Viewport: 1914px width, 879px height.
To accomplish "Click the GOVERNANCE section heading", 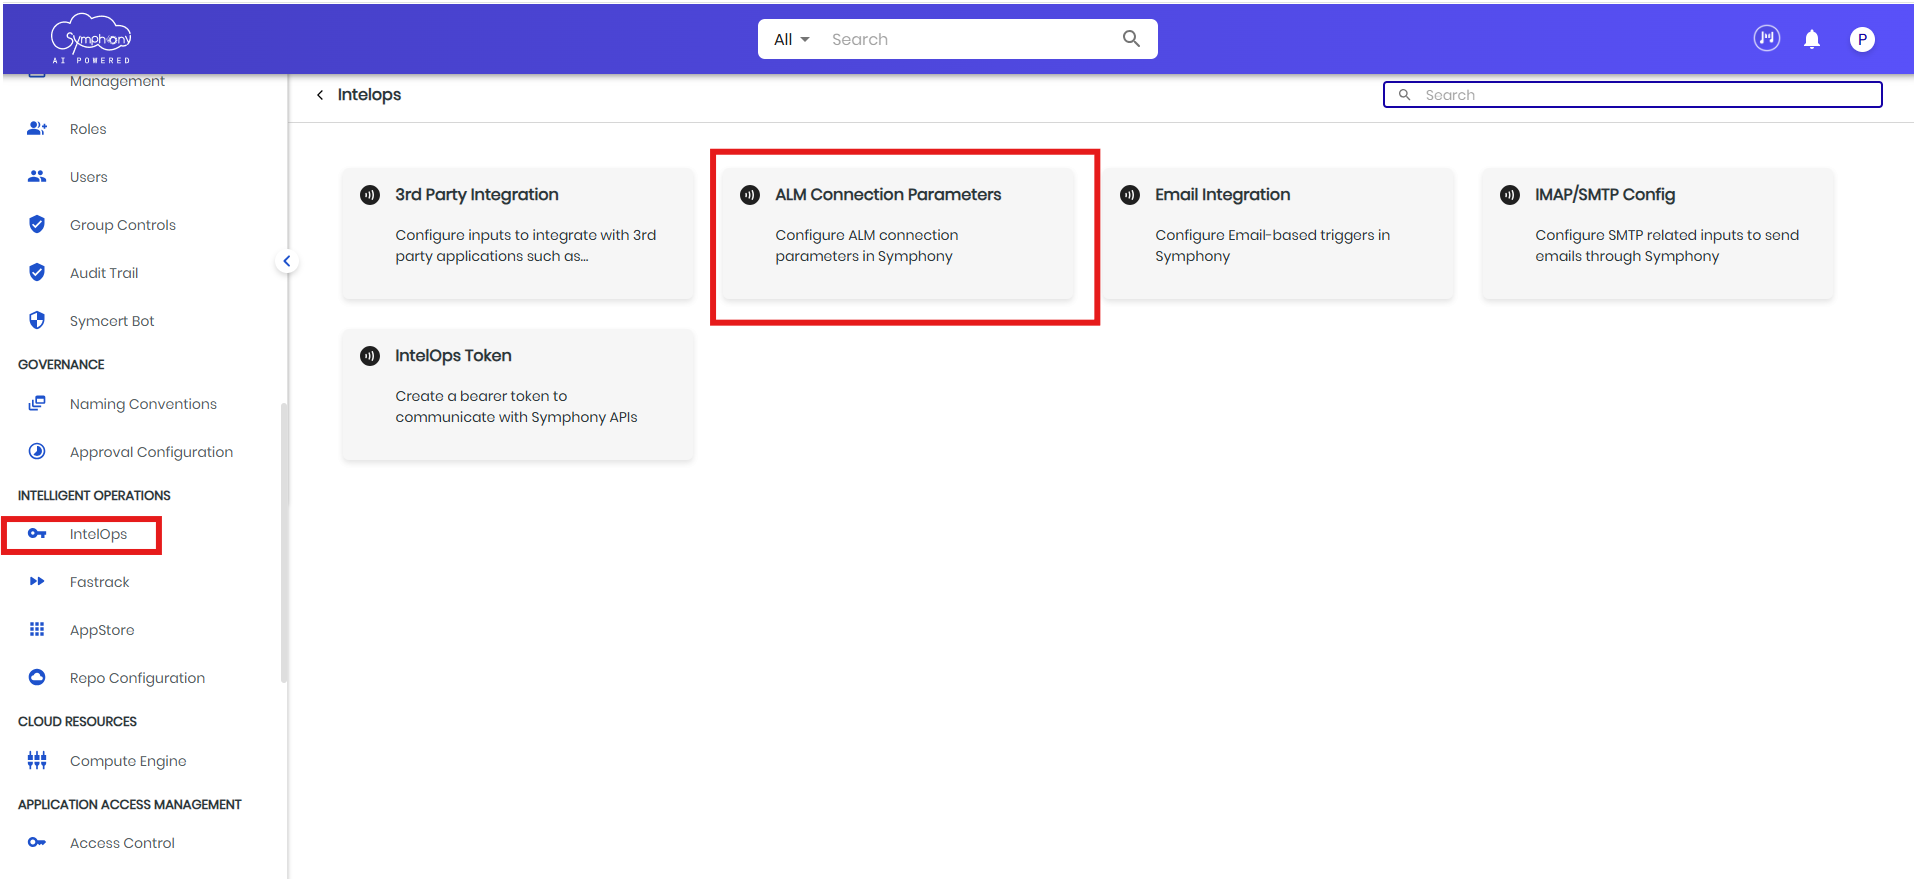I will pyautogui.click(x=61, y=364).
